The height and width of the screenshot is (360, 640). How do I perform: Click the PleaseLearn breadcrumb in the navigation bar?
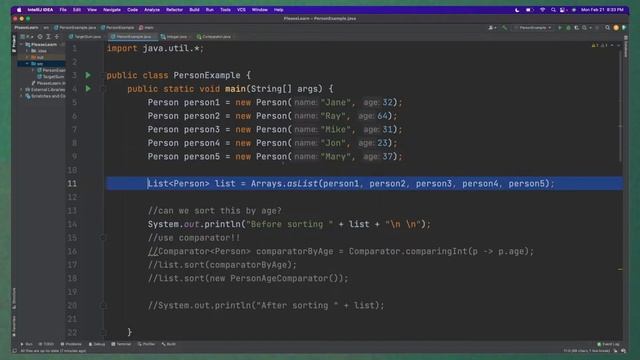point(26,28)
